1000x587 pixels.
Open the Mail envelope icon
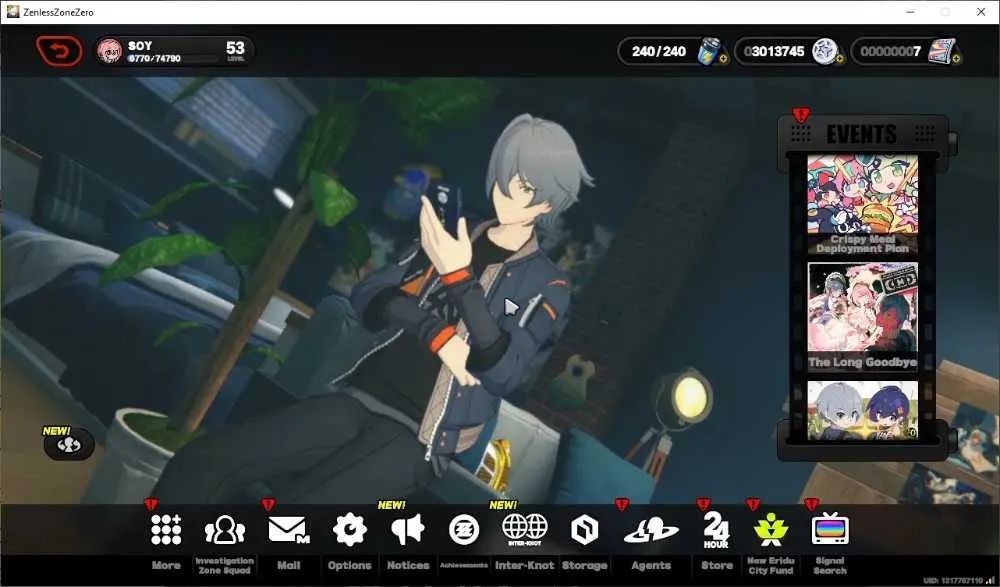point(288,530)
